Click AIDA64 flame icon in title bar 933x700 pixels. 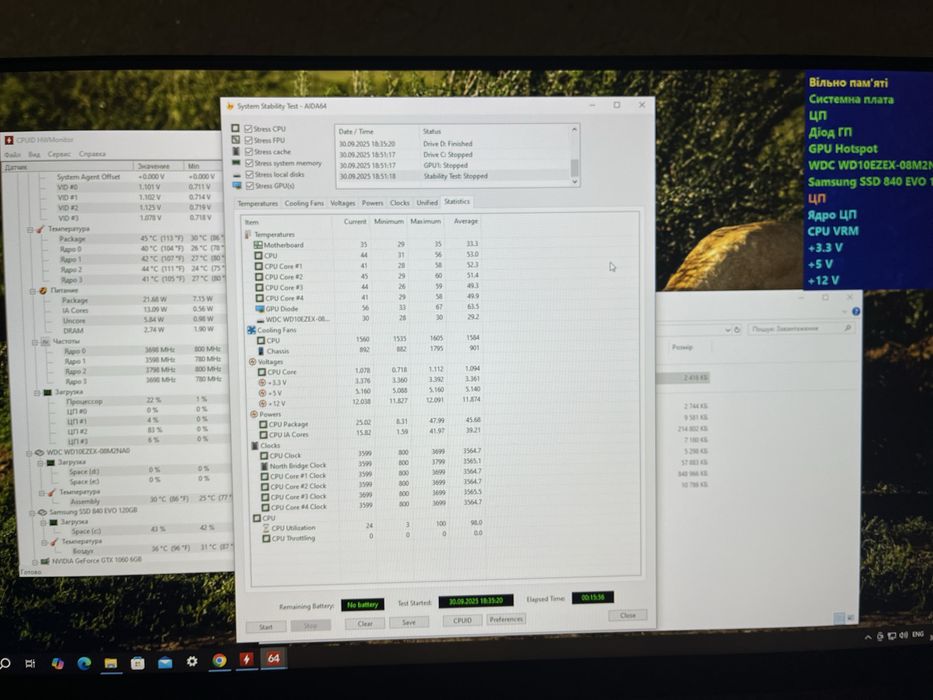pos(230,107)
